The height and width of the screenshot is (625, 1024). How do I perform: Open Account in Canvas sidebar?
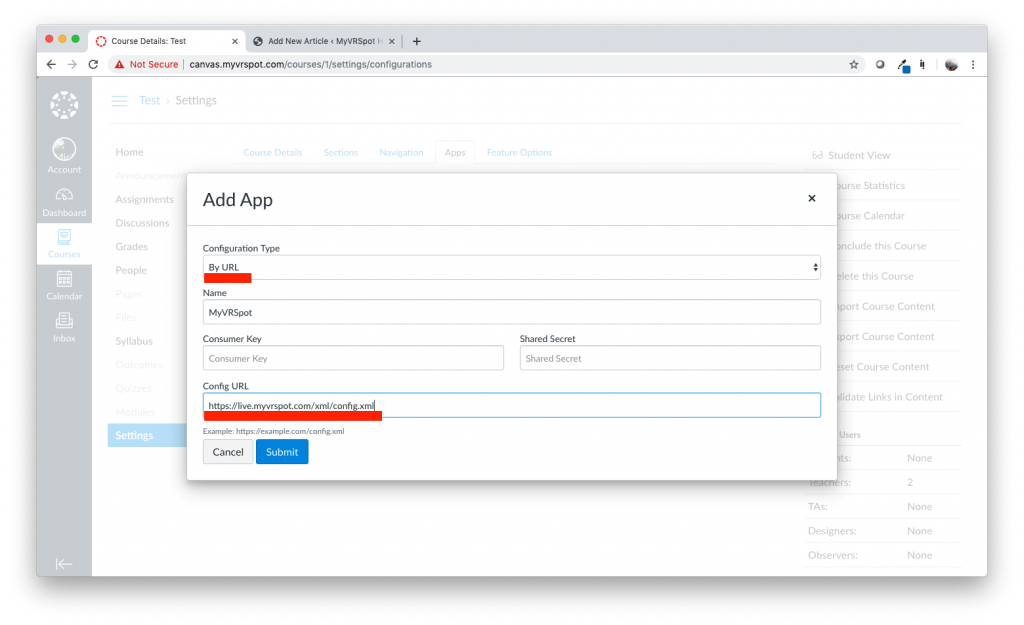pos(64,155)
